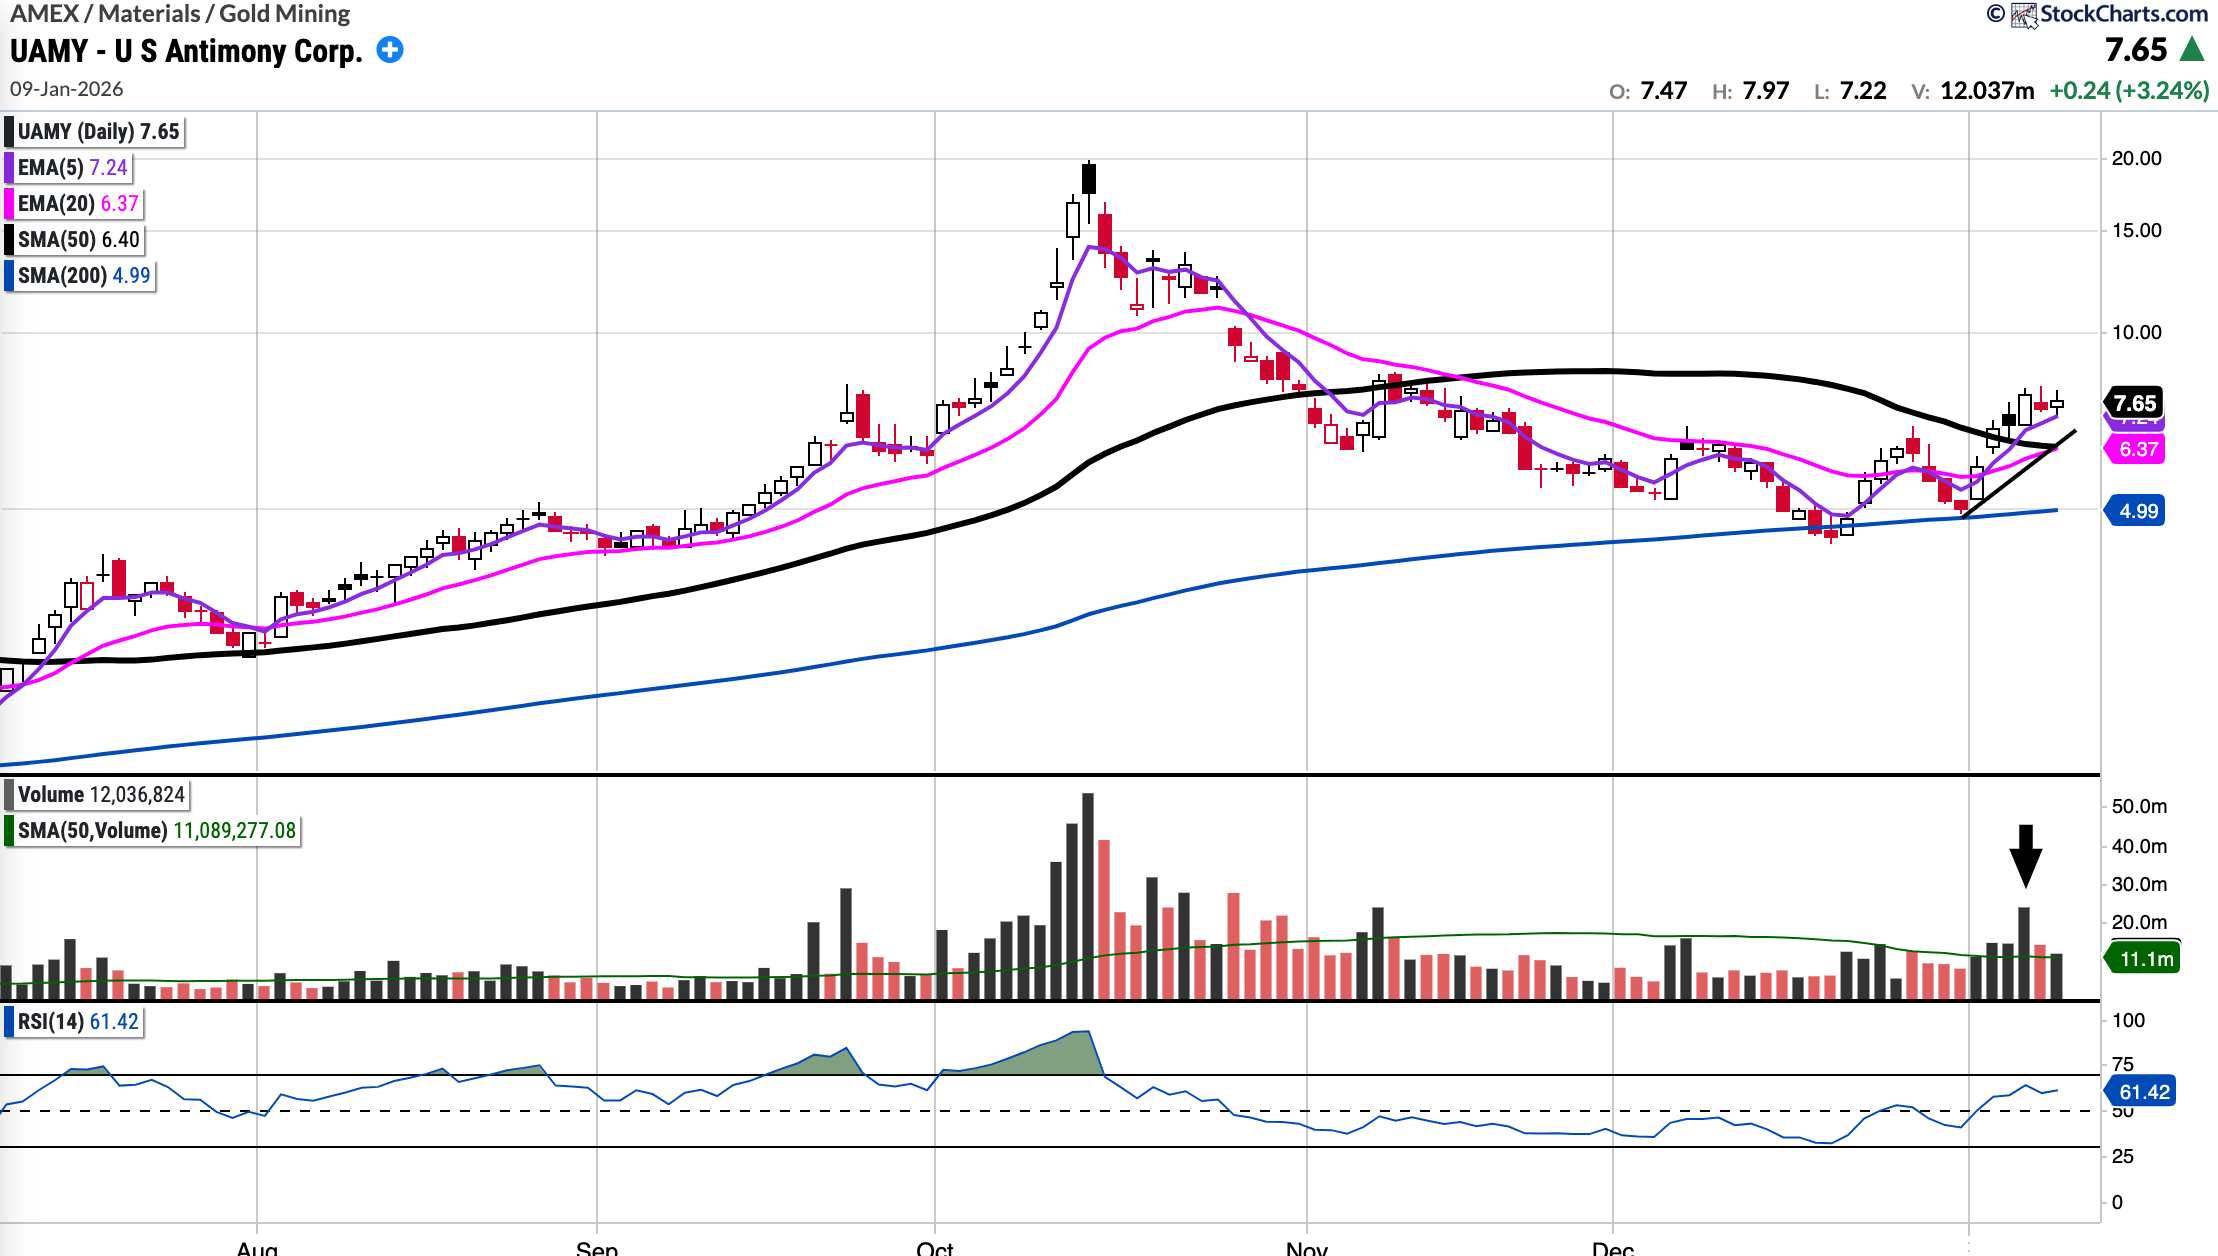This screenshot has width=2218, height=1256.
Task: Click the green 11.1m volume average tag
Action: (x=2145, y=959)
